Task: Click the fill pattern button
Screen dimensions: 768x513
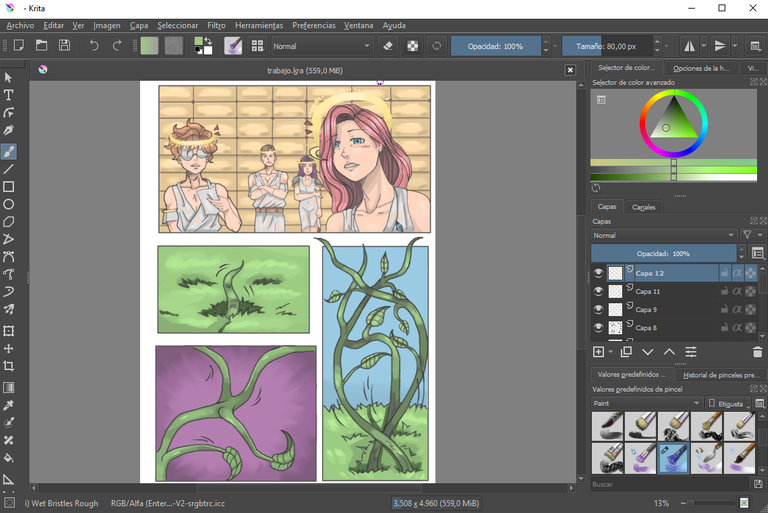Action: [x=173, y=46]
